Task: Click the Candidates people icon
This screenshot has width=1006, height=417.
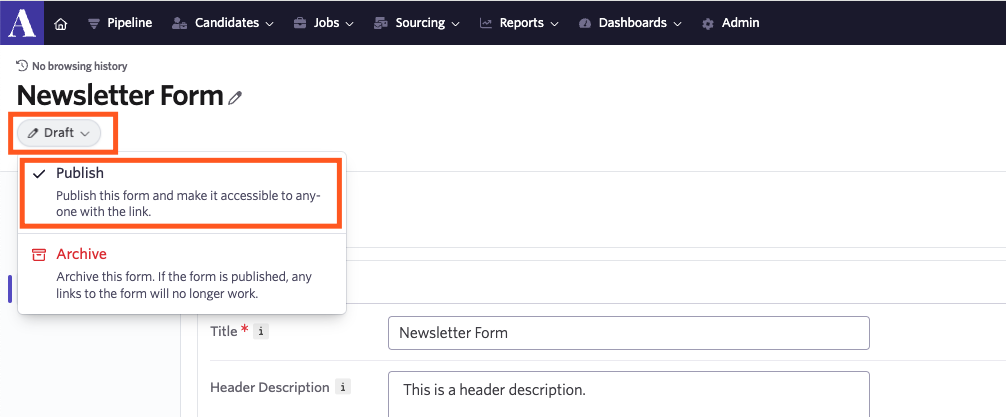Action: coord(179,24)
